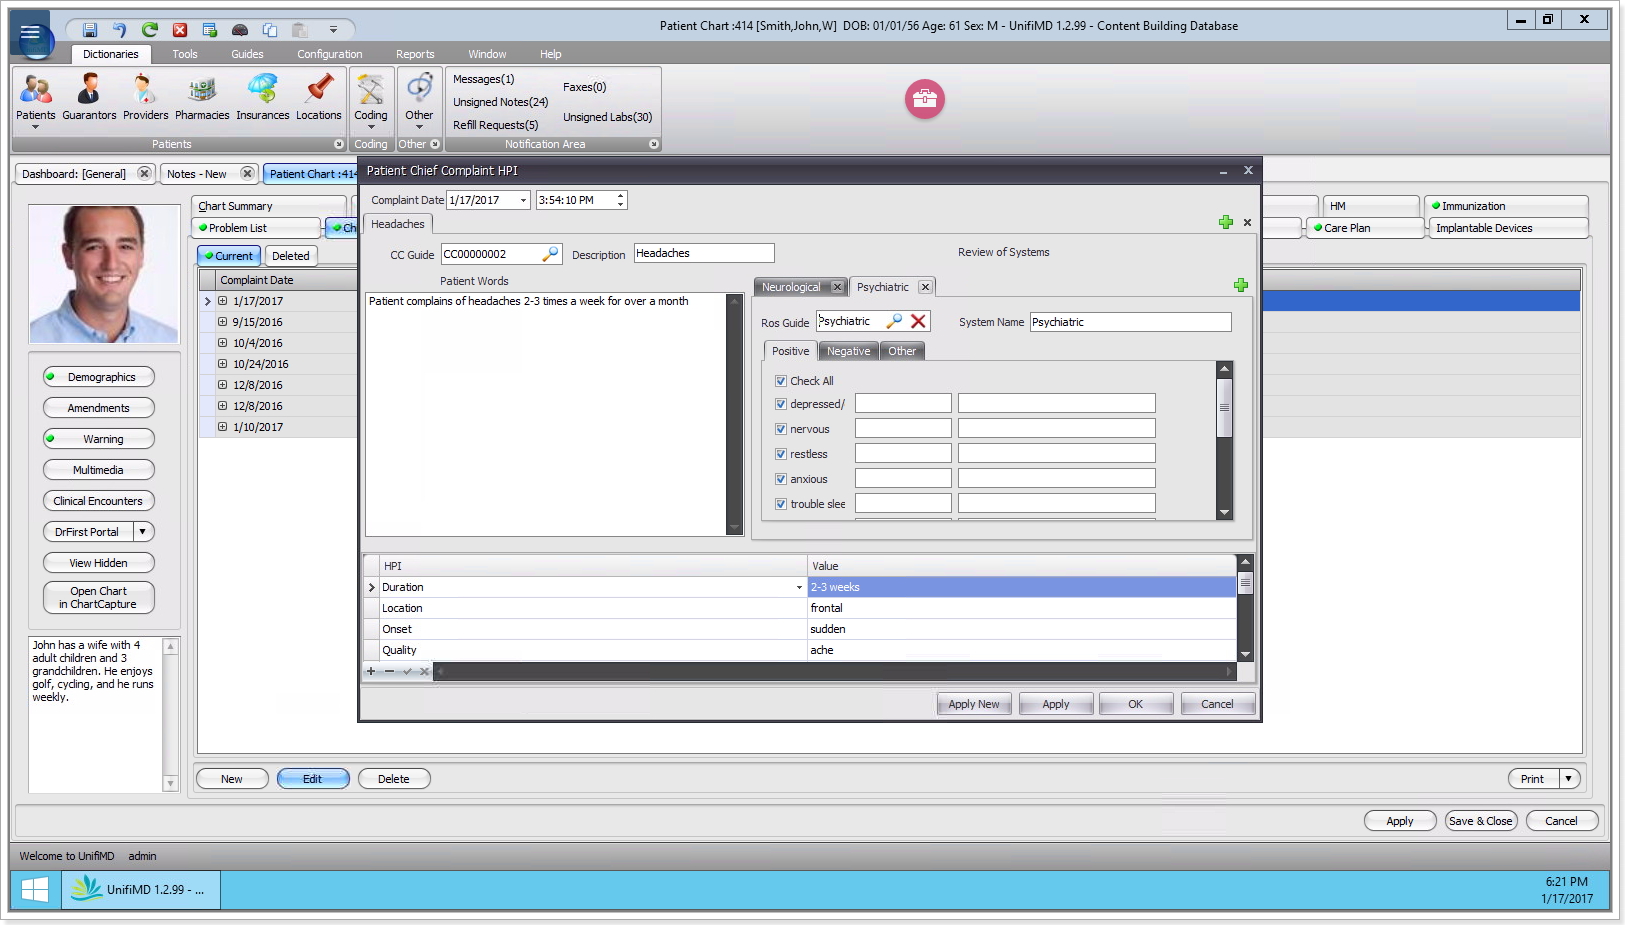The height and width of the screenshot is (925, 1625).
Task: Remove the HPI row with the minus icon
Action: (x=389, y=671)
